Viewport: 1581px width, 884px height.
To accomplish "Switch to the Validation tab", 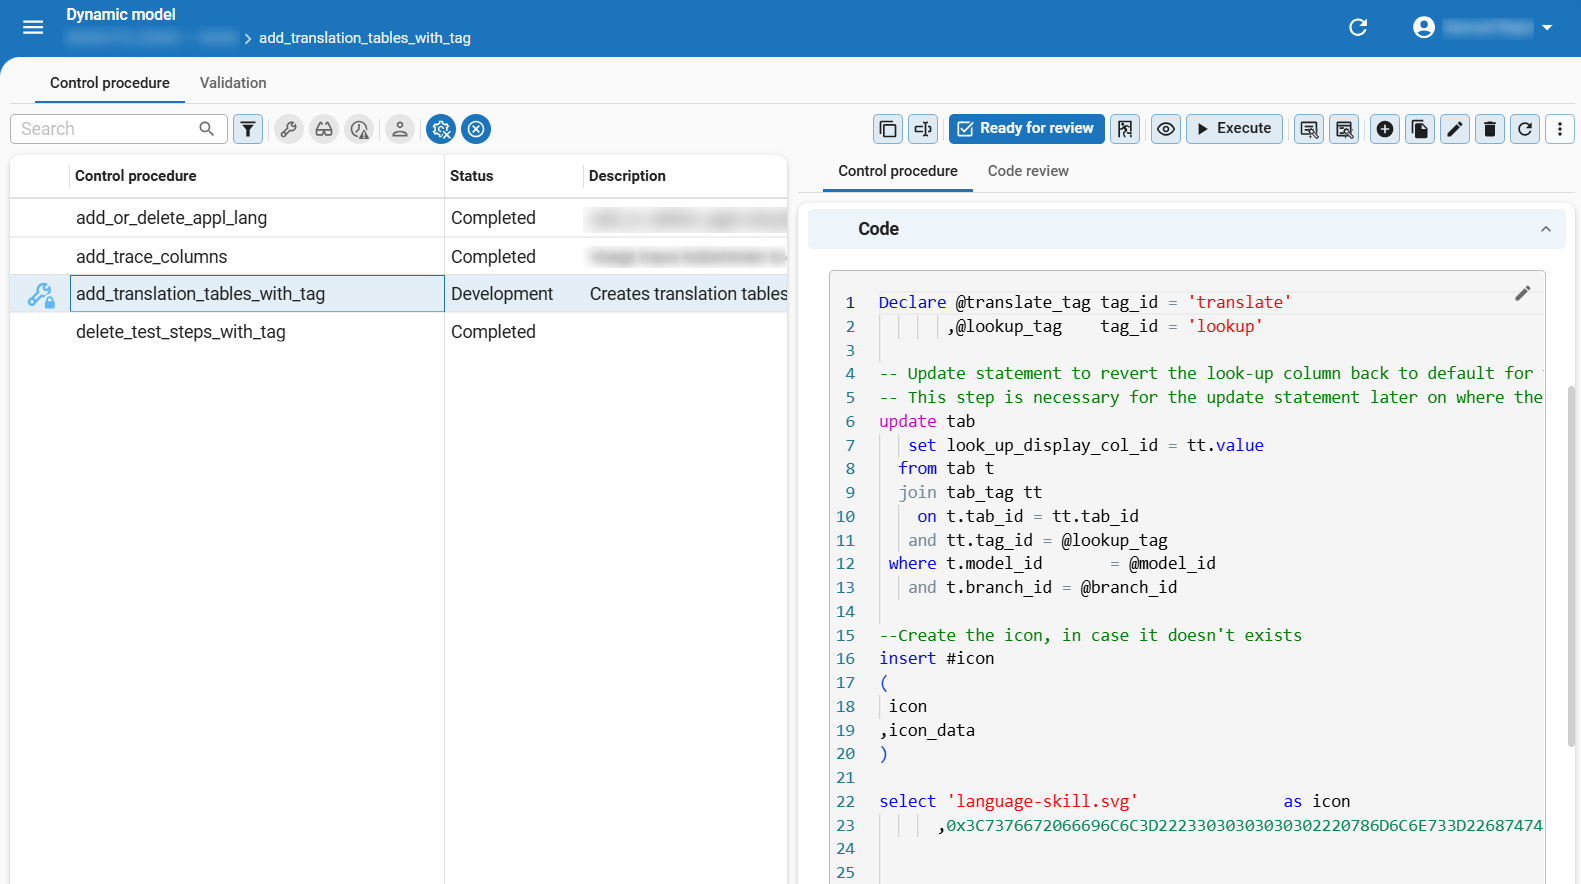I will [x=233, y=83].
